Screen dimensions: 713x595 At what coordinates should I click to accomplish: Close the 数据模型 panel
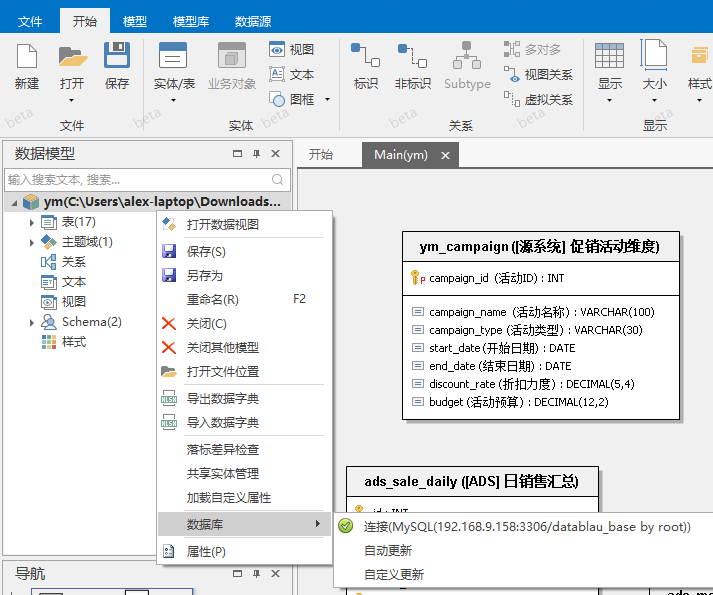click(275, 154)
